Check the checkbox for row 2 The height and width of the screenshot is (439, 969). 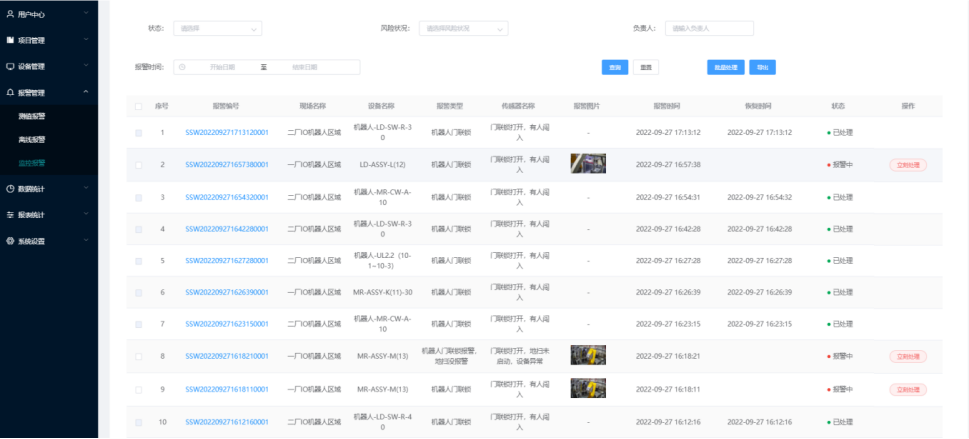138,165
